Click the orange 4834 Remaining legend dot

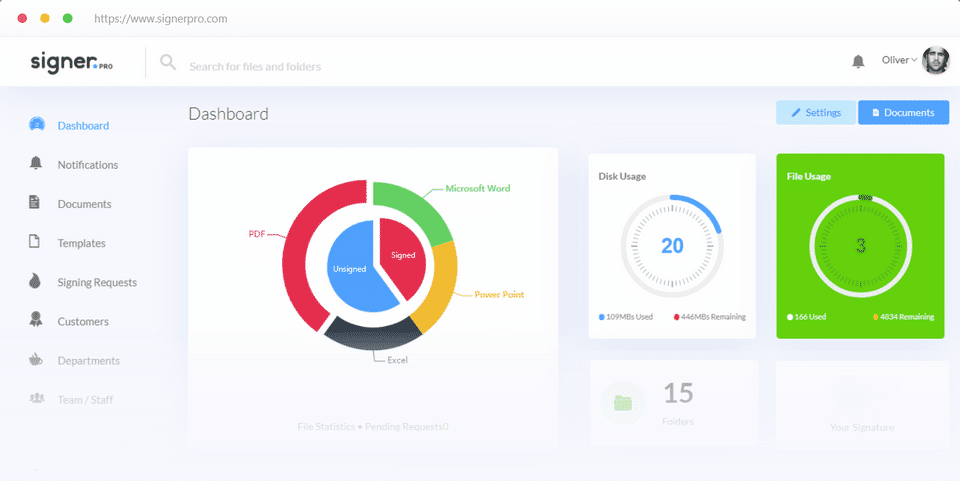pyautogui.click(x=876, y=317)
